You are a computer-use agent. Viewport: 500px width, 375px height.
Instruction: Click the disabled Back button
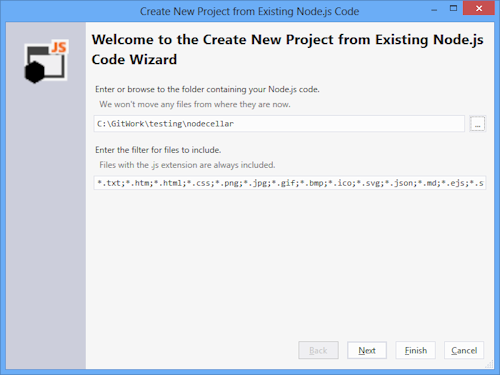click(x=318, y=350)
